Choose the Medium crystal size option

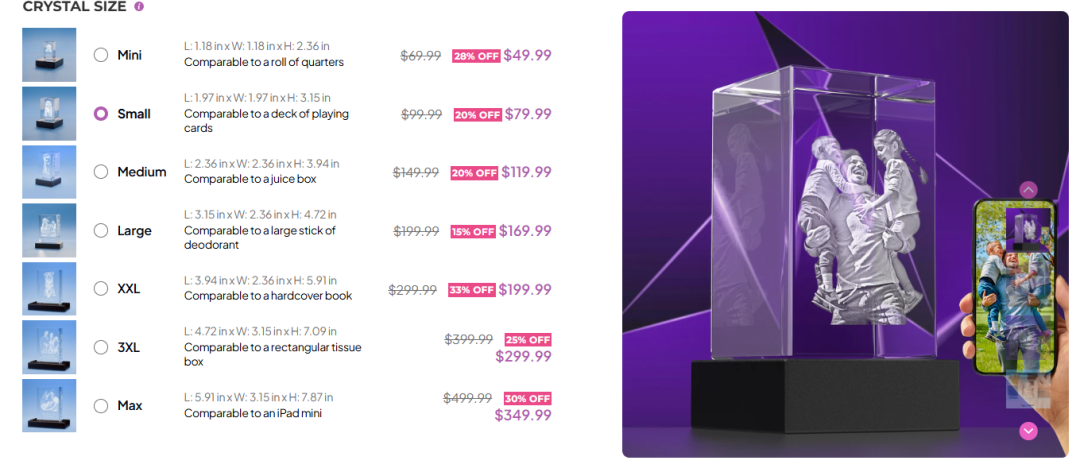(101, 172)
